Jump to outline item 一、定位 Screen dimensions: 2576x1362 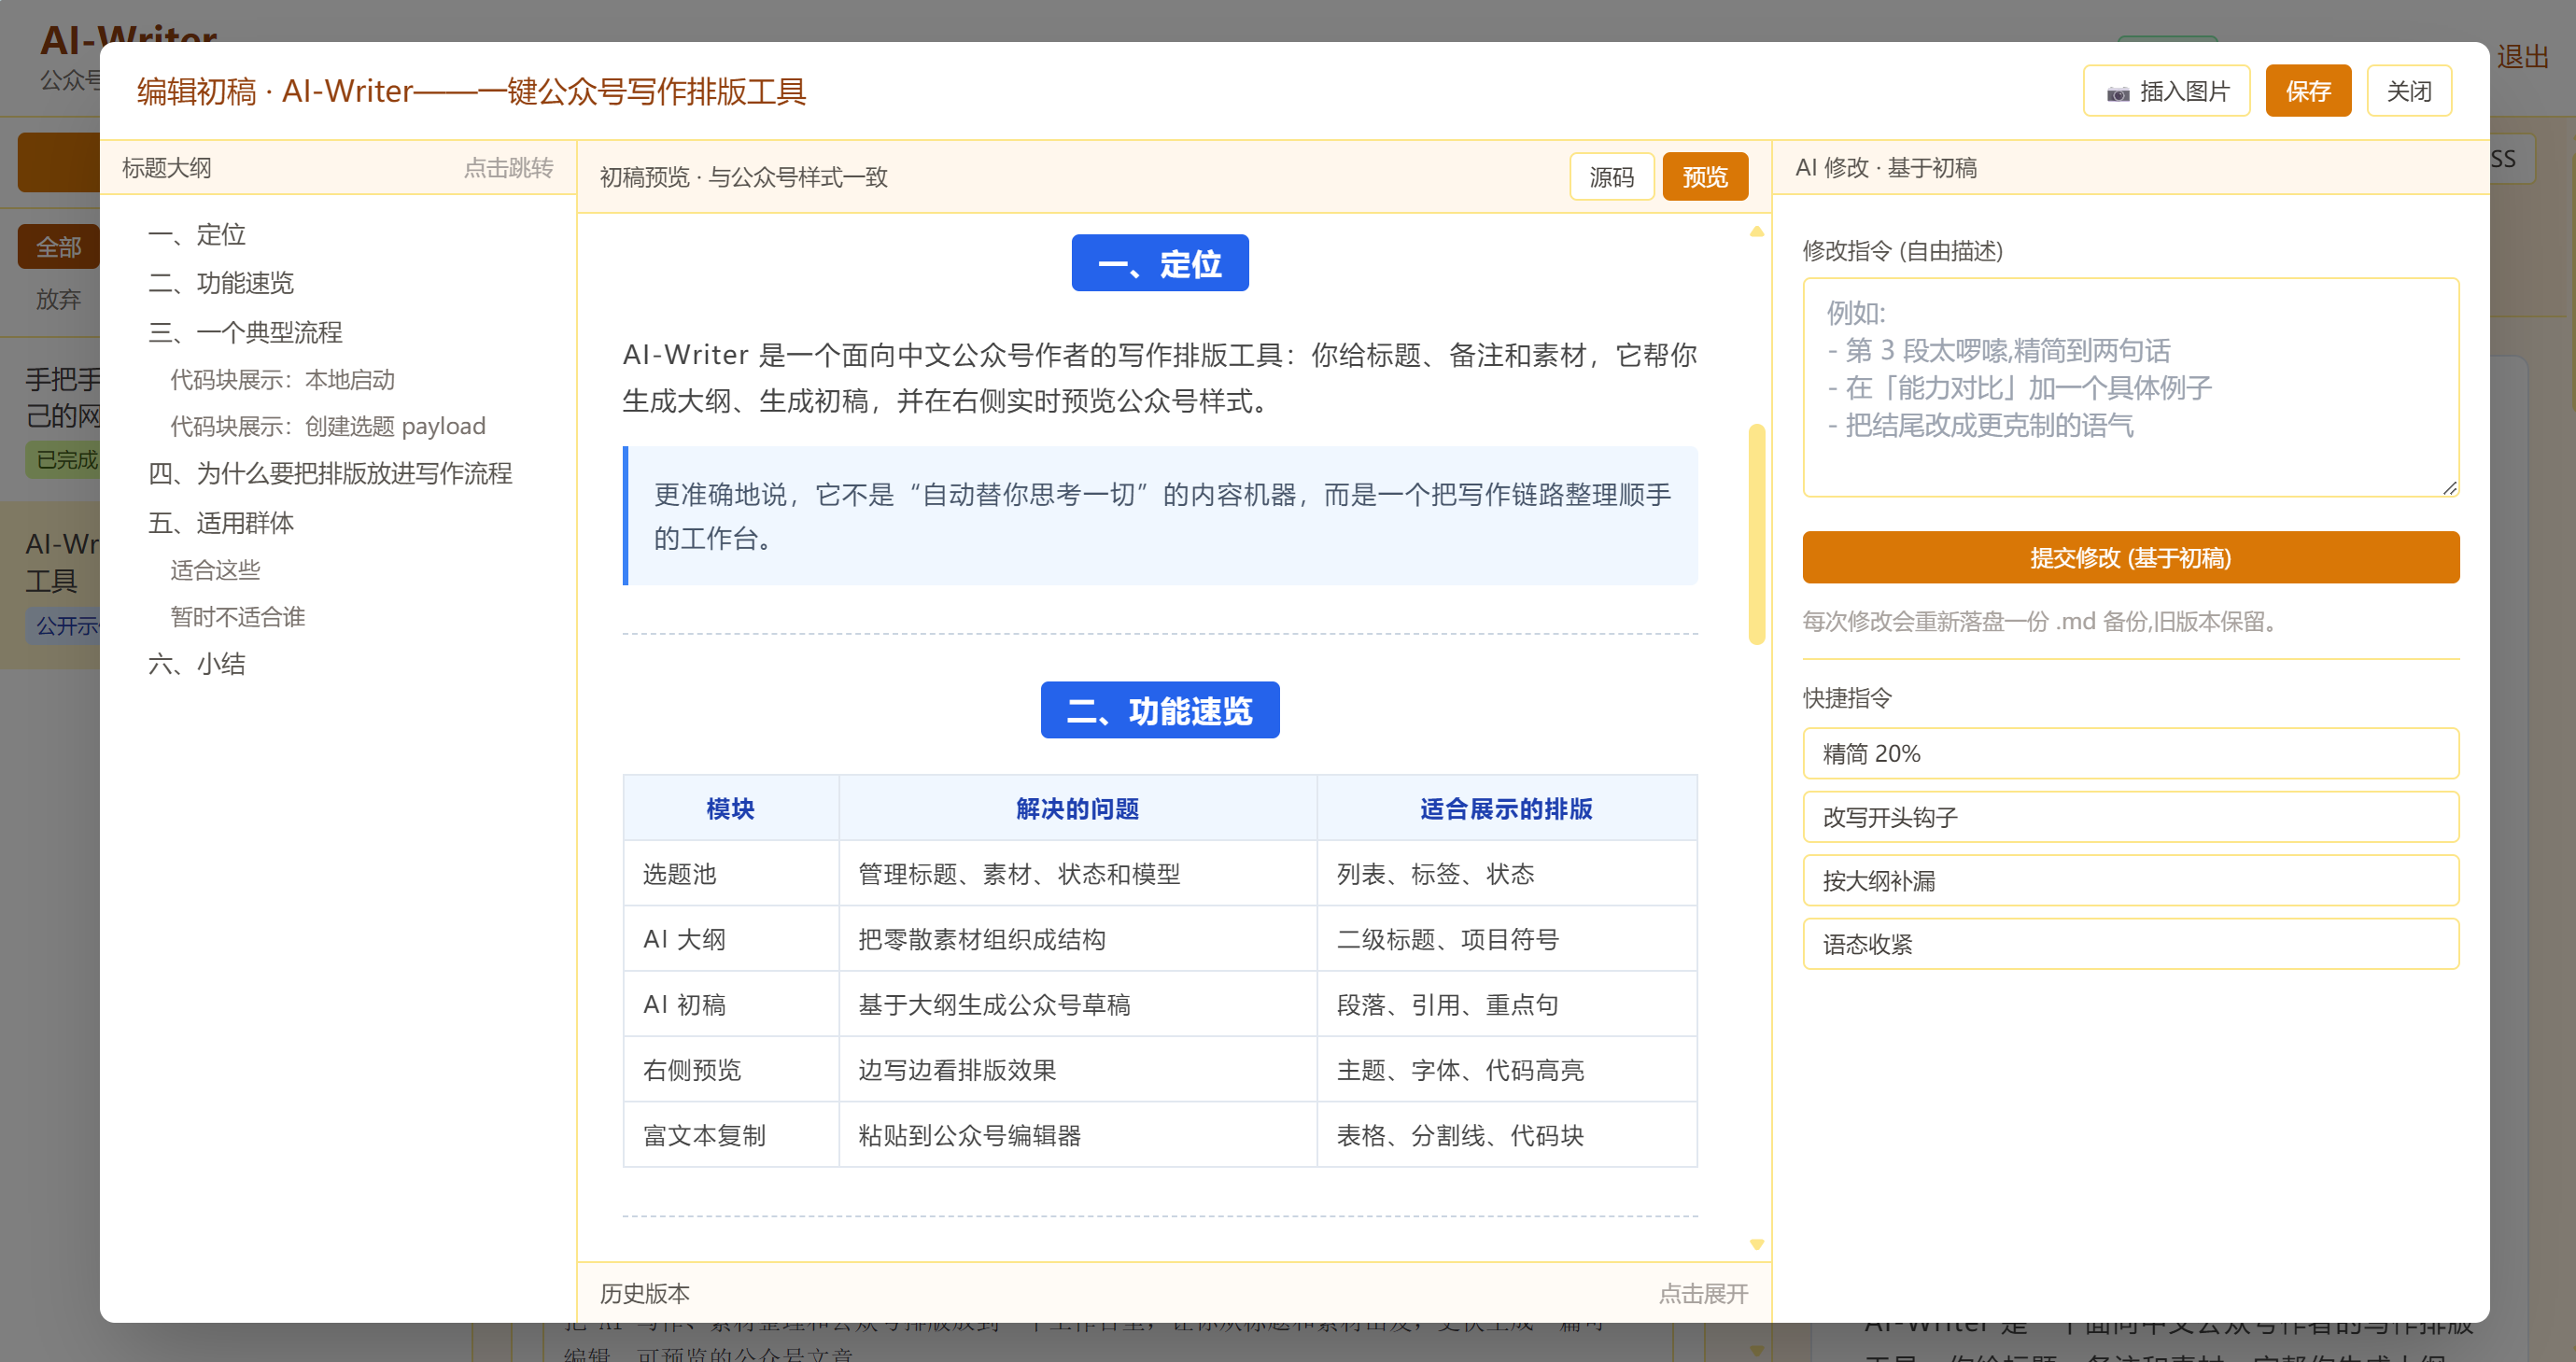[x=196, y=234]
